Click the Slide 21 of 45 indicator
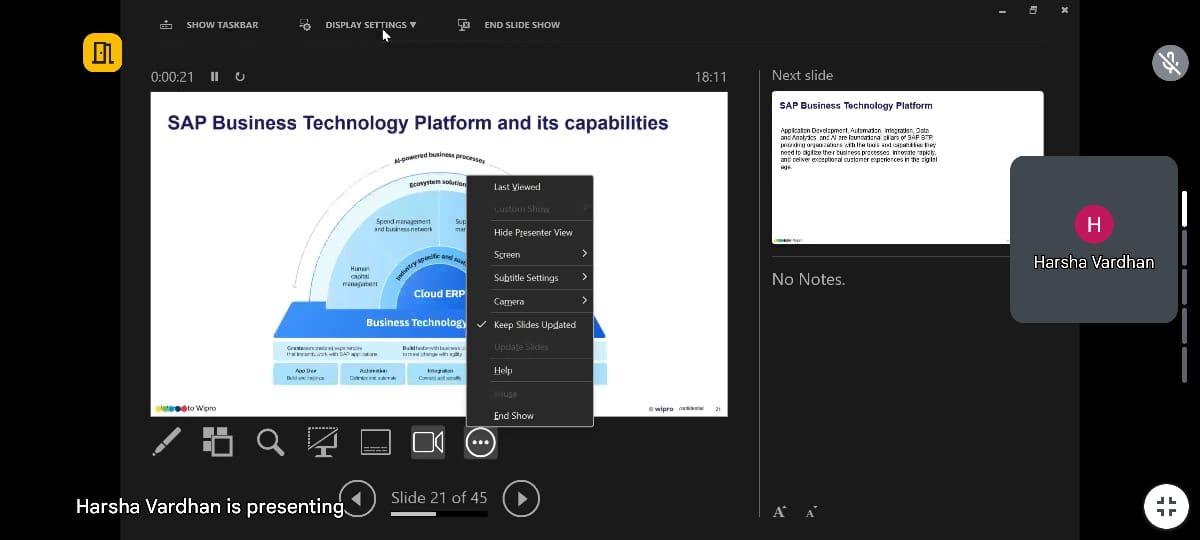Image resolution: width=1200 pixels, height=540 pixels. pyautogui.click(x=439, y=497)
